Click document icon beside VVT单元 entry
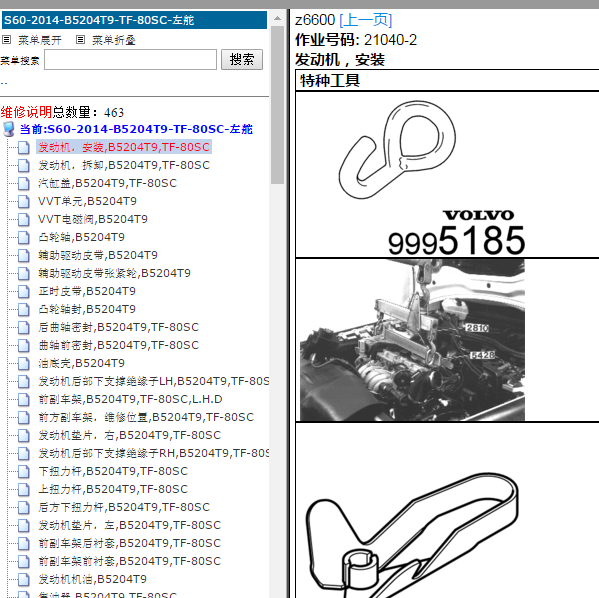This screenshot has height=598, width=599. click(x=24, y=201)
